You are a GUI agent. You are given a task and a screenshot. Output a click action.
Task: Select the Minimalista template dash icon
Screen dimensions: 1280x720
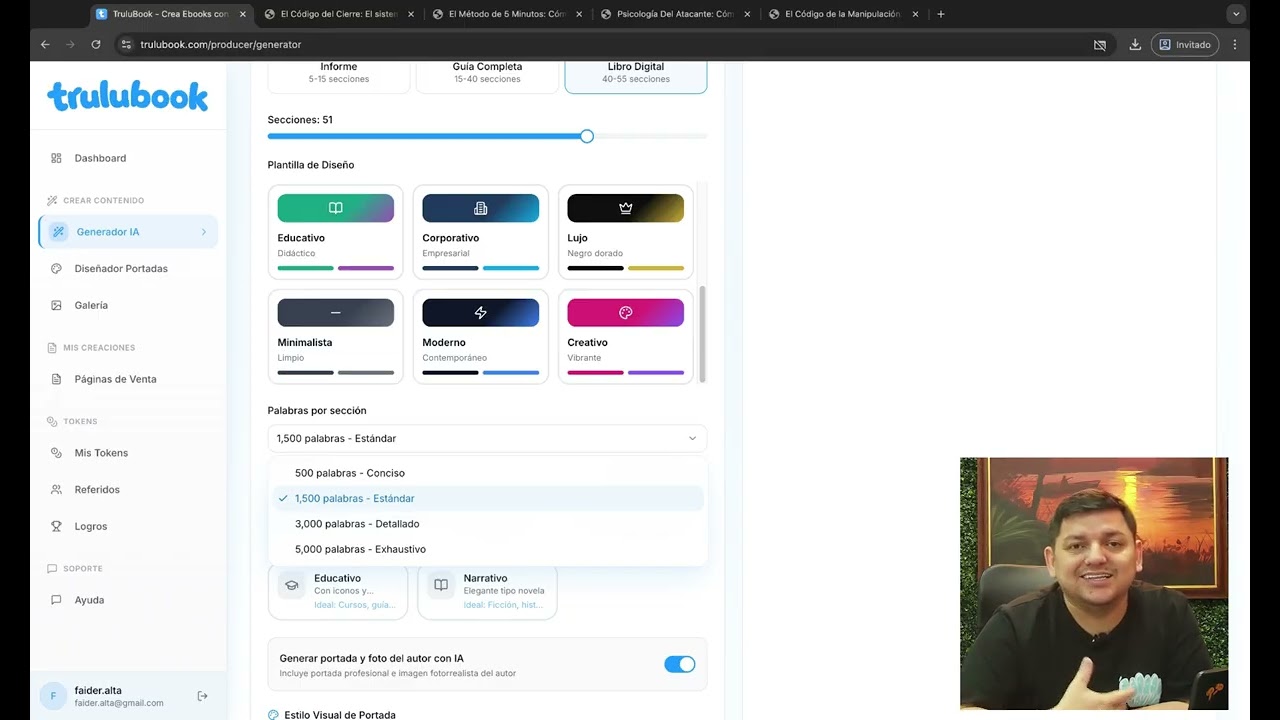(336, 313)
